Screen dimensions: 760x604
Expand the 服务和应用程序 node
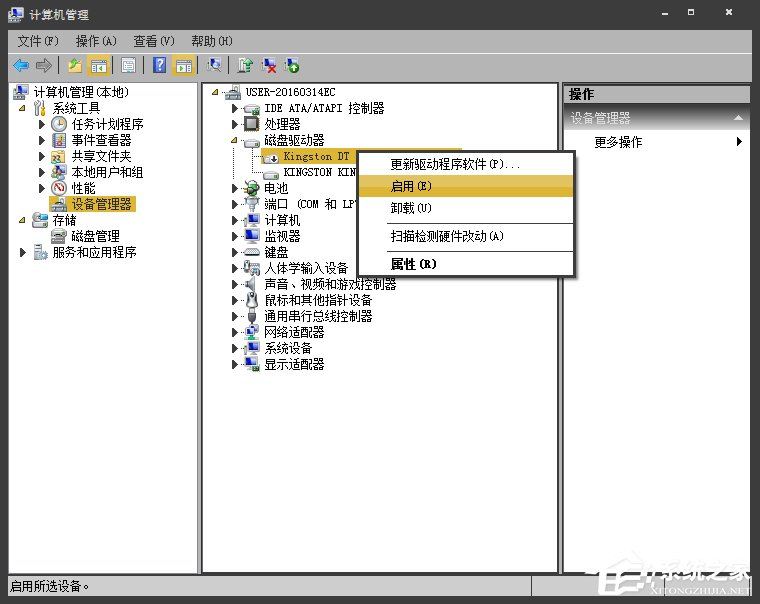[23, 253]
